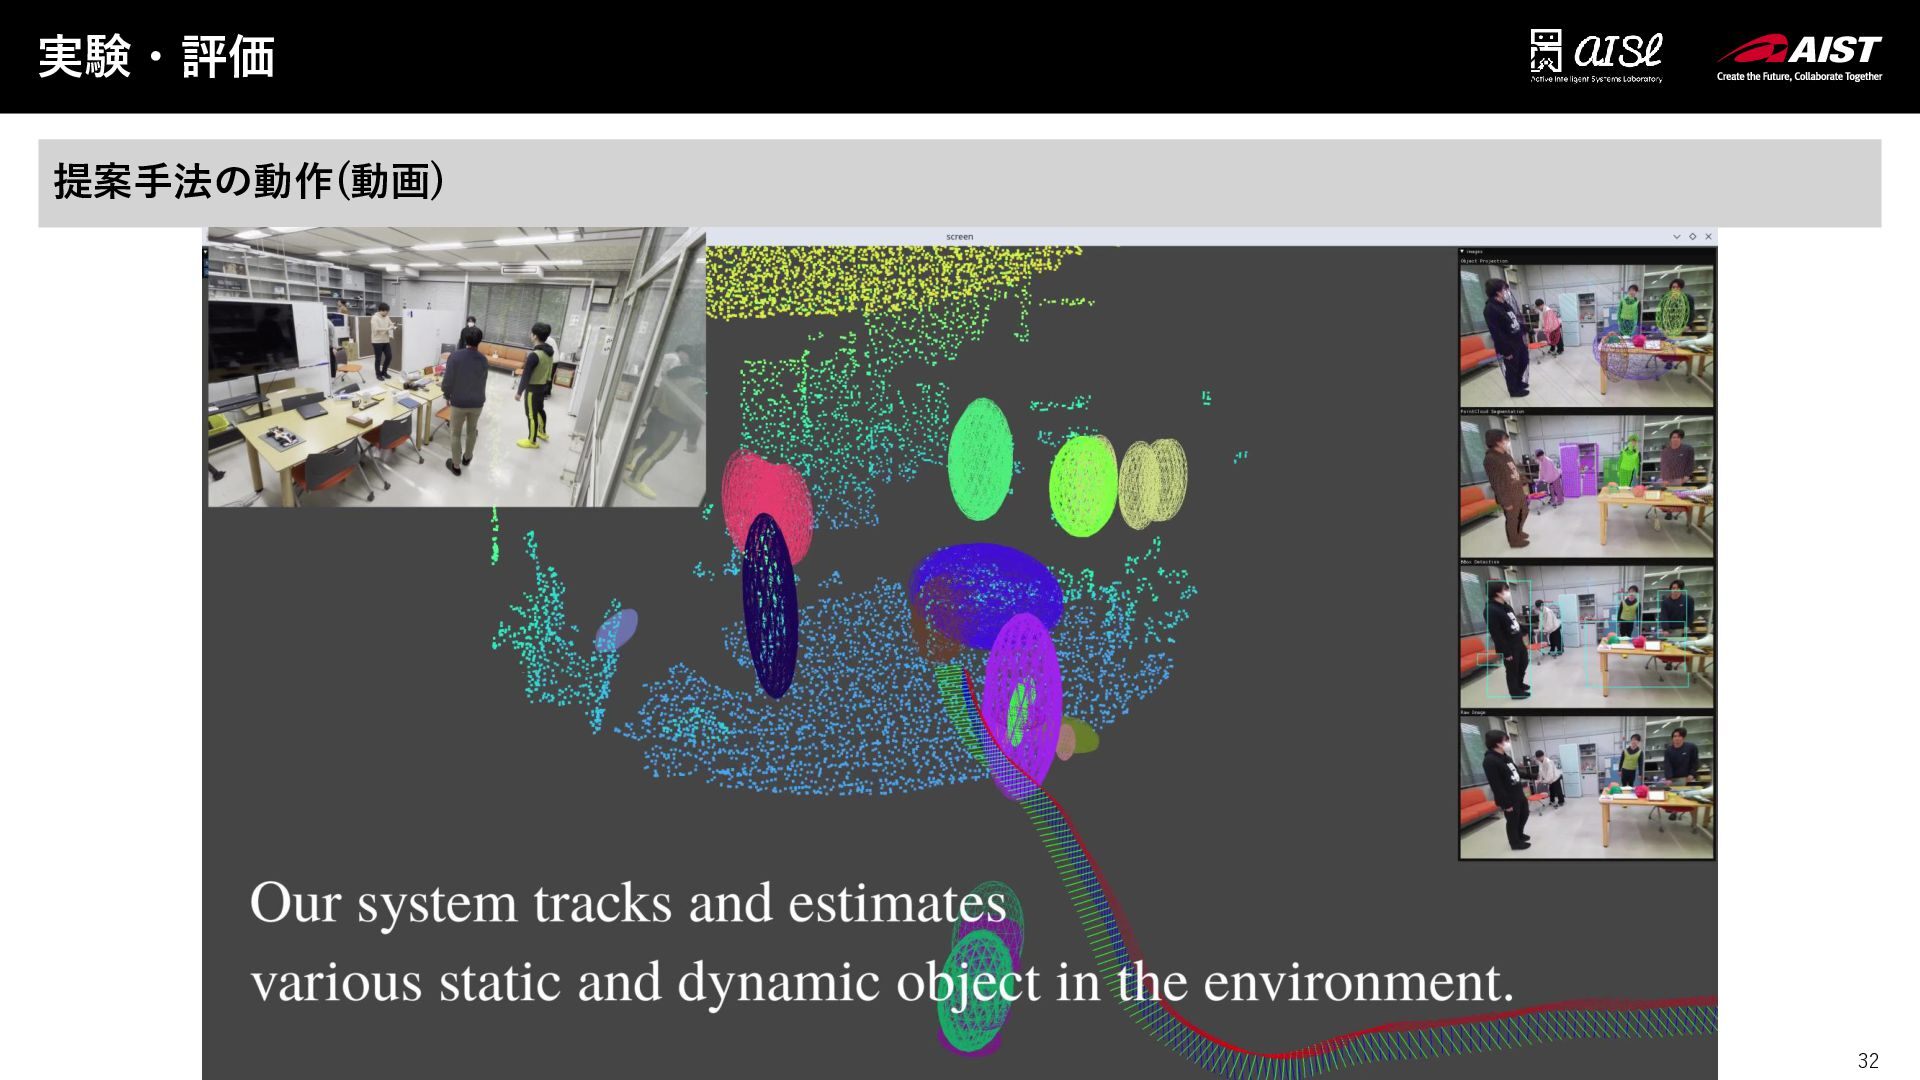
Task: Click the diamond maximize icon in titlebar
Action: coord(1693,237)
